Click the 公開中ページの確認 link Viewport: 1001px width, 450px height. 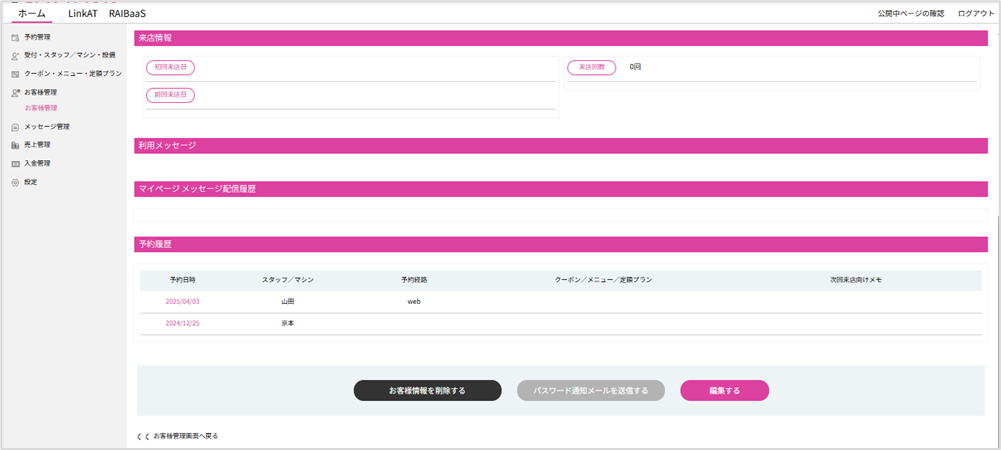(x=910, y=14)
